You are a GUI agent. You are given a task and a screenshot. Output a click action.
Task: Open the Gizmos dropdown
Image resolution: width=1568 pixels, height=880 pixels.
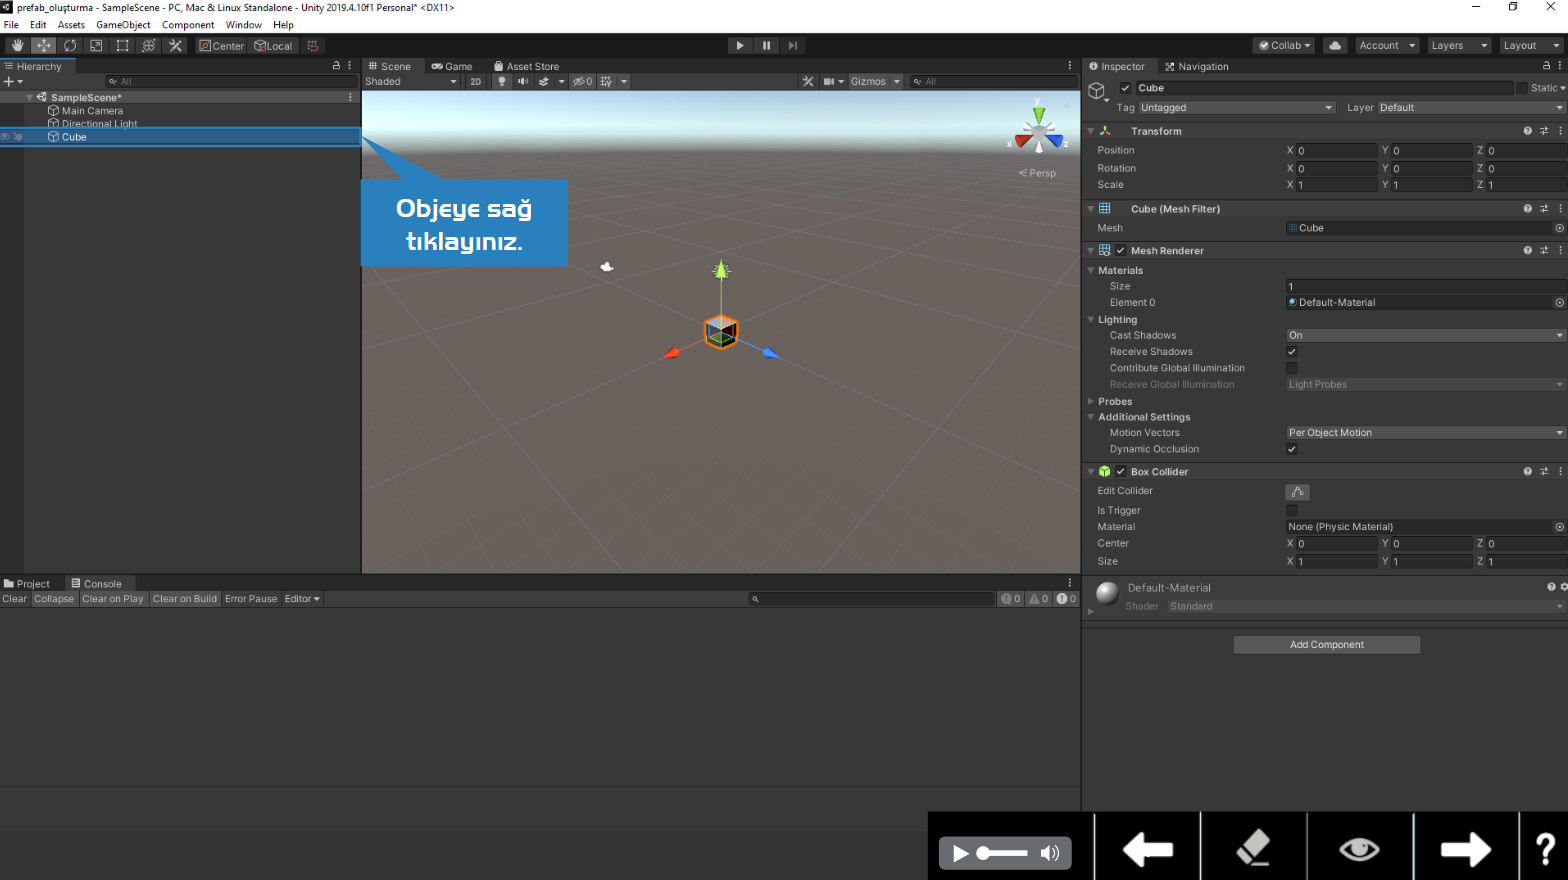(875, 82)
